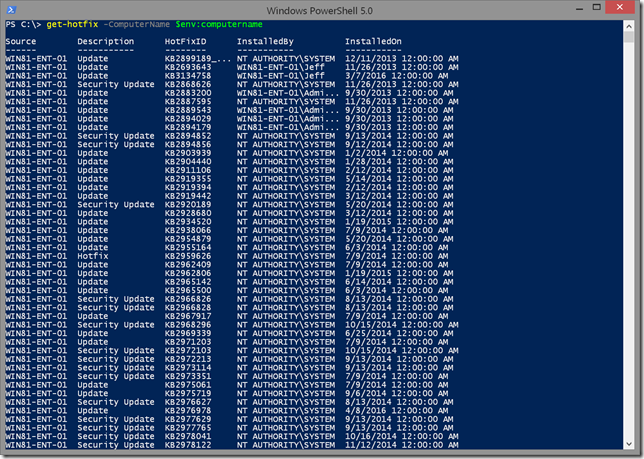The height and width of the screenshot is (459, 644).
Task: Click hotfix ID KB2962409
Action: click(188, 265)
